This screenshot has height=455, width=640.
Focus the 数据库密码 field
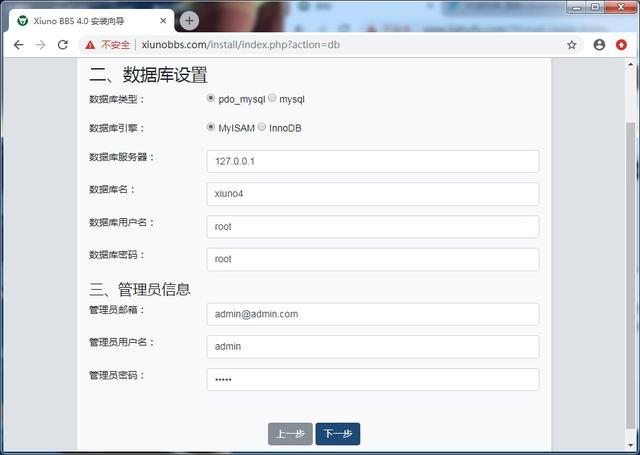tap(373, 259)
